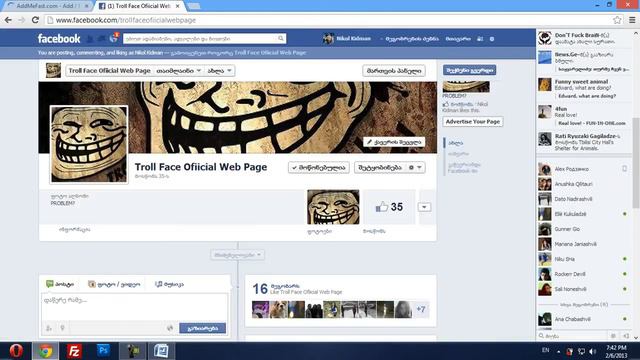
Task: Open the messages icon in Facebook bar
Action: click(x=102, y=39)
